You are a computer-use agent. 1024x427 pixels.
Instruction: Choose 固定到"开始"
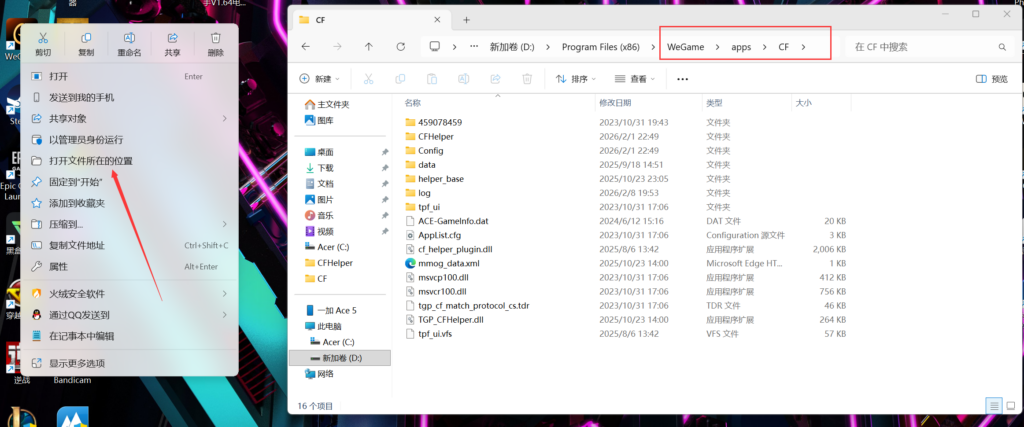(129, 182)
